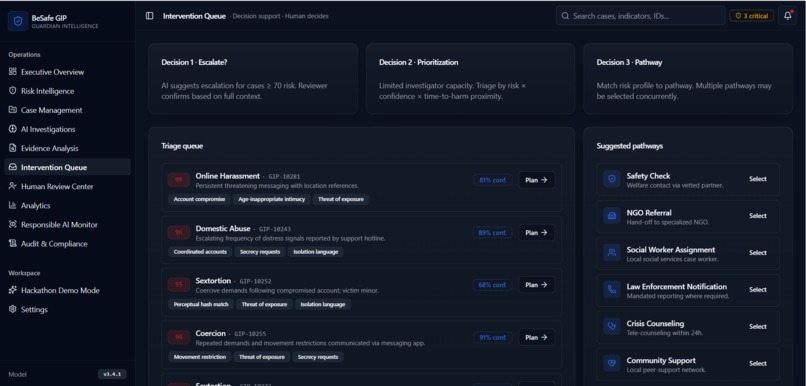Click the 3 critical alert badge
This screenshot has width=806, height=386.
(752, 16)
